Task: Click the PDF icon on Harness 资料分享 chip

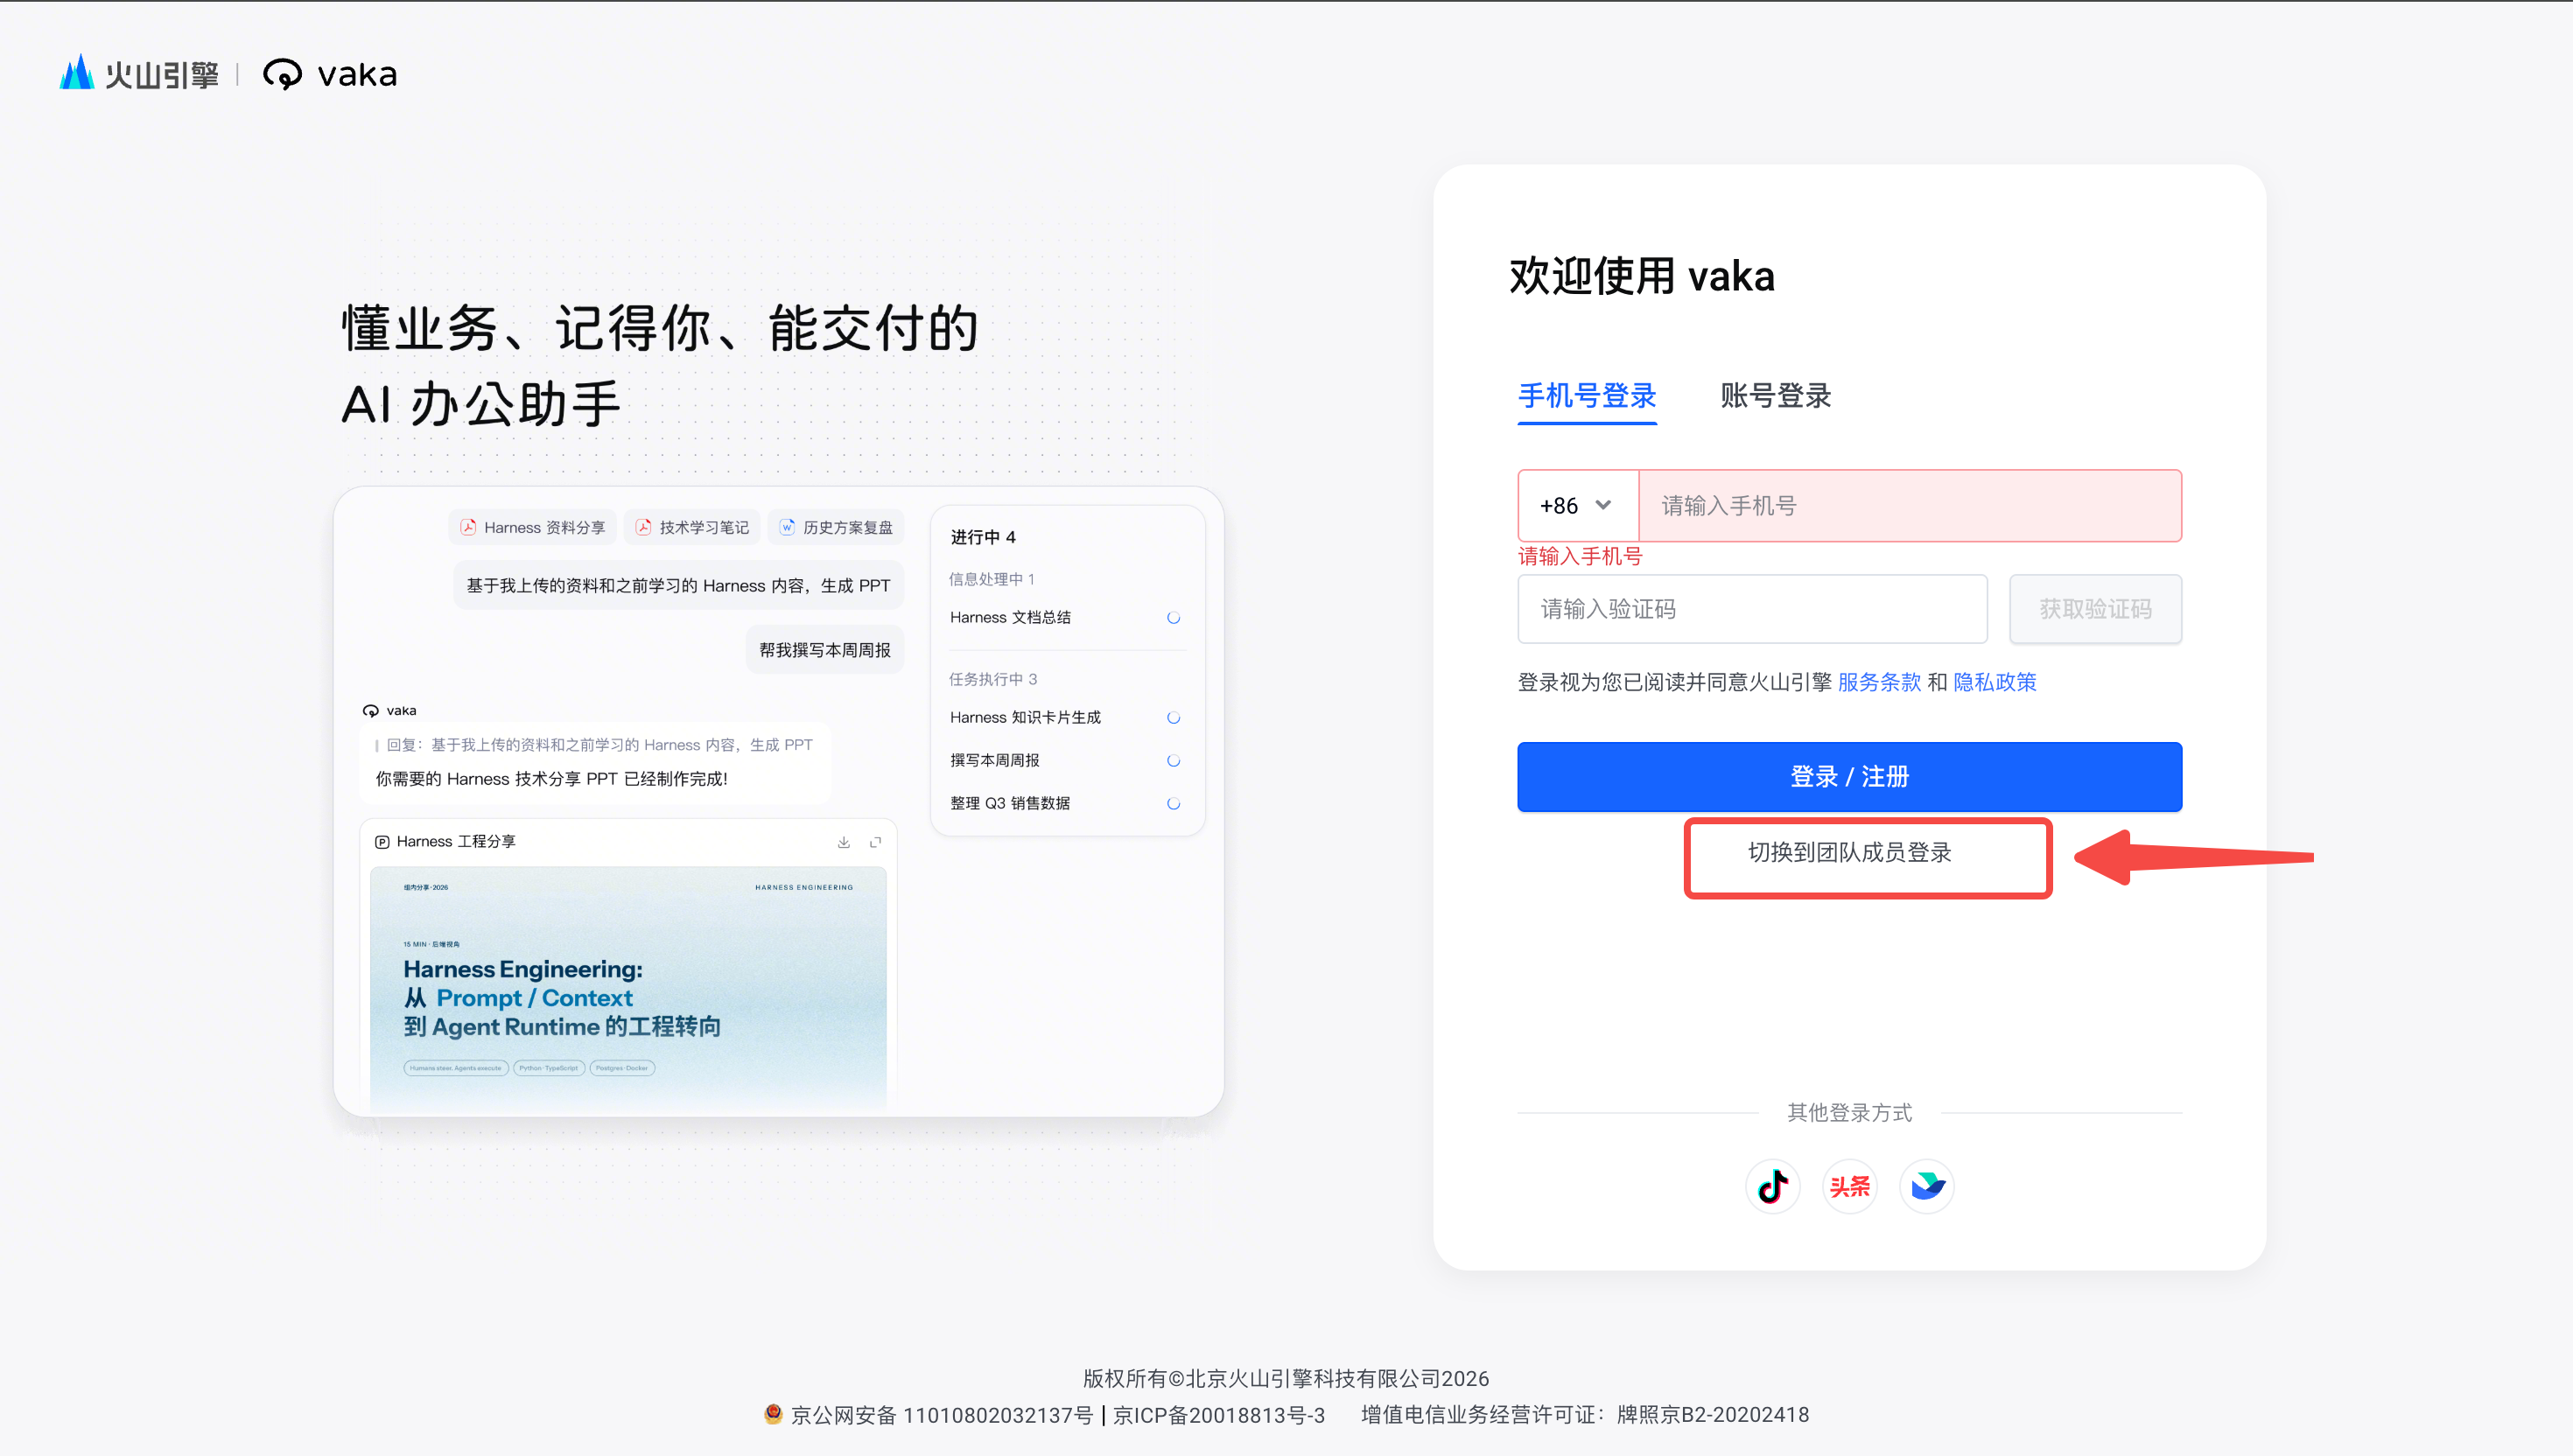Action: pyautogui.click(x=468, y=527)
